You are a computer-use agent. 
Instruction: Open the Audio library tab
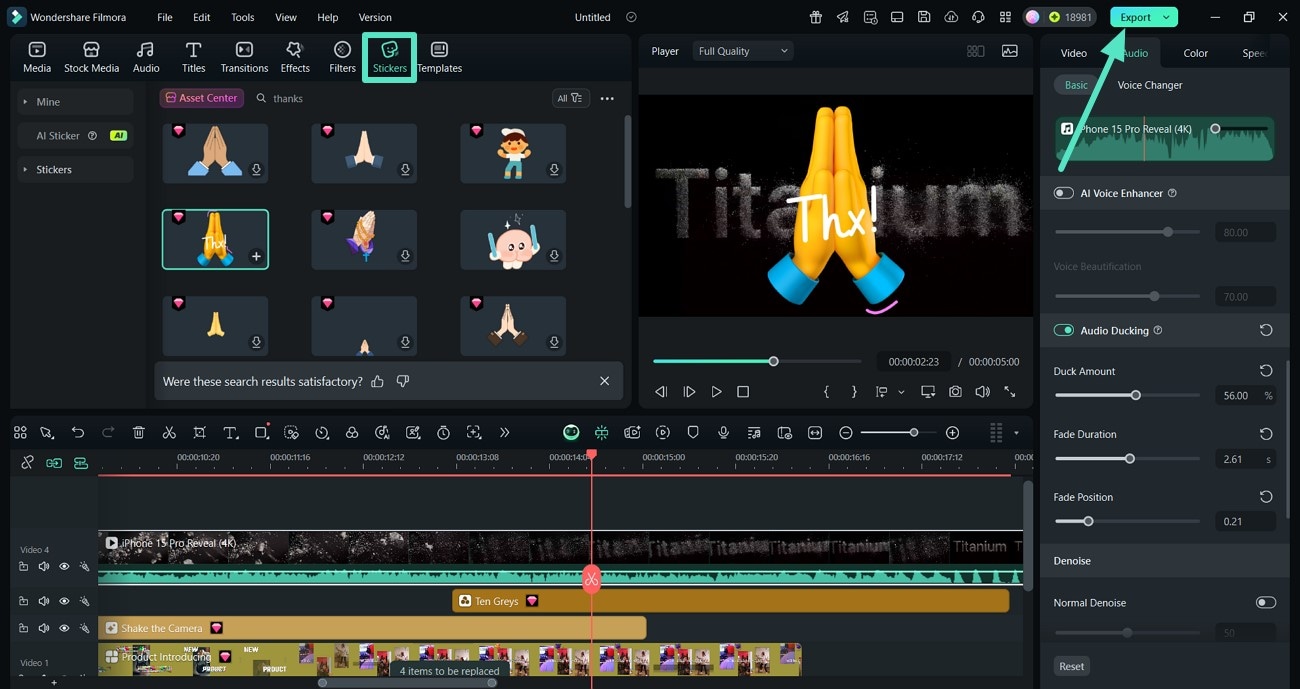pos(146,57)
